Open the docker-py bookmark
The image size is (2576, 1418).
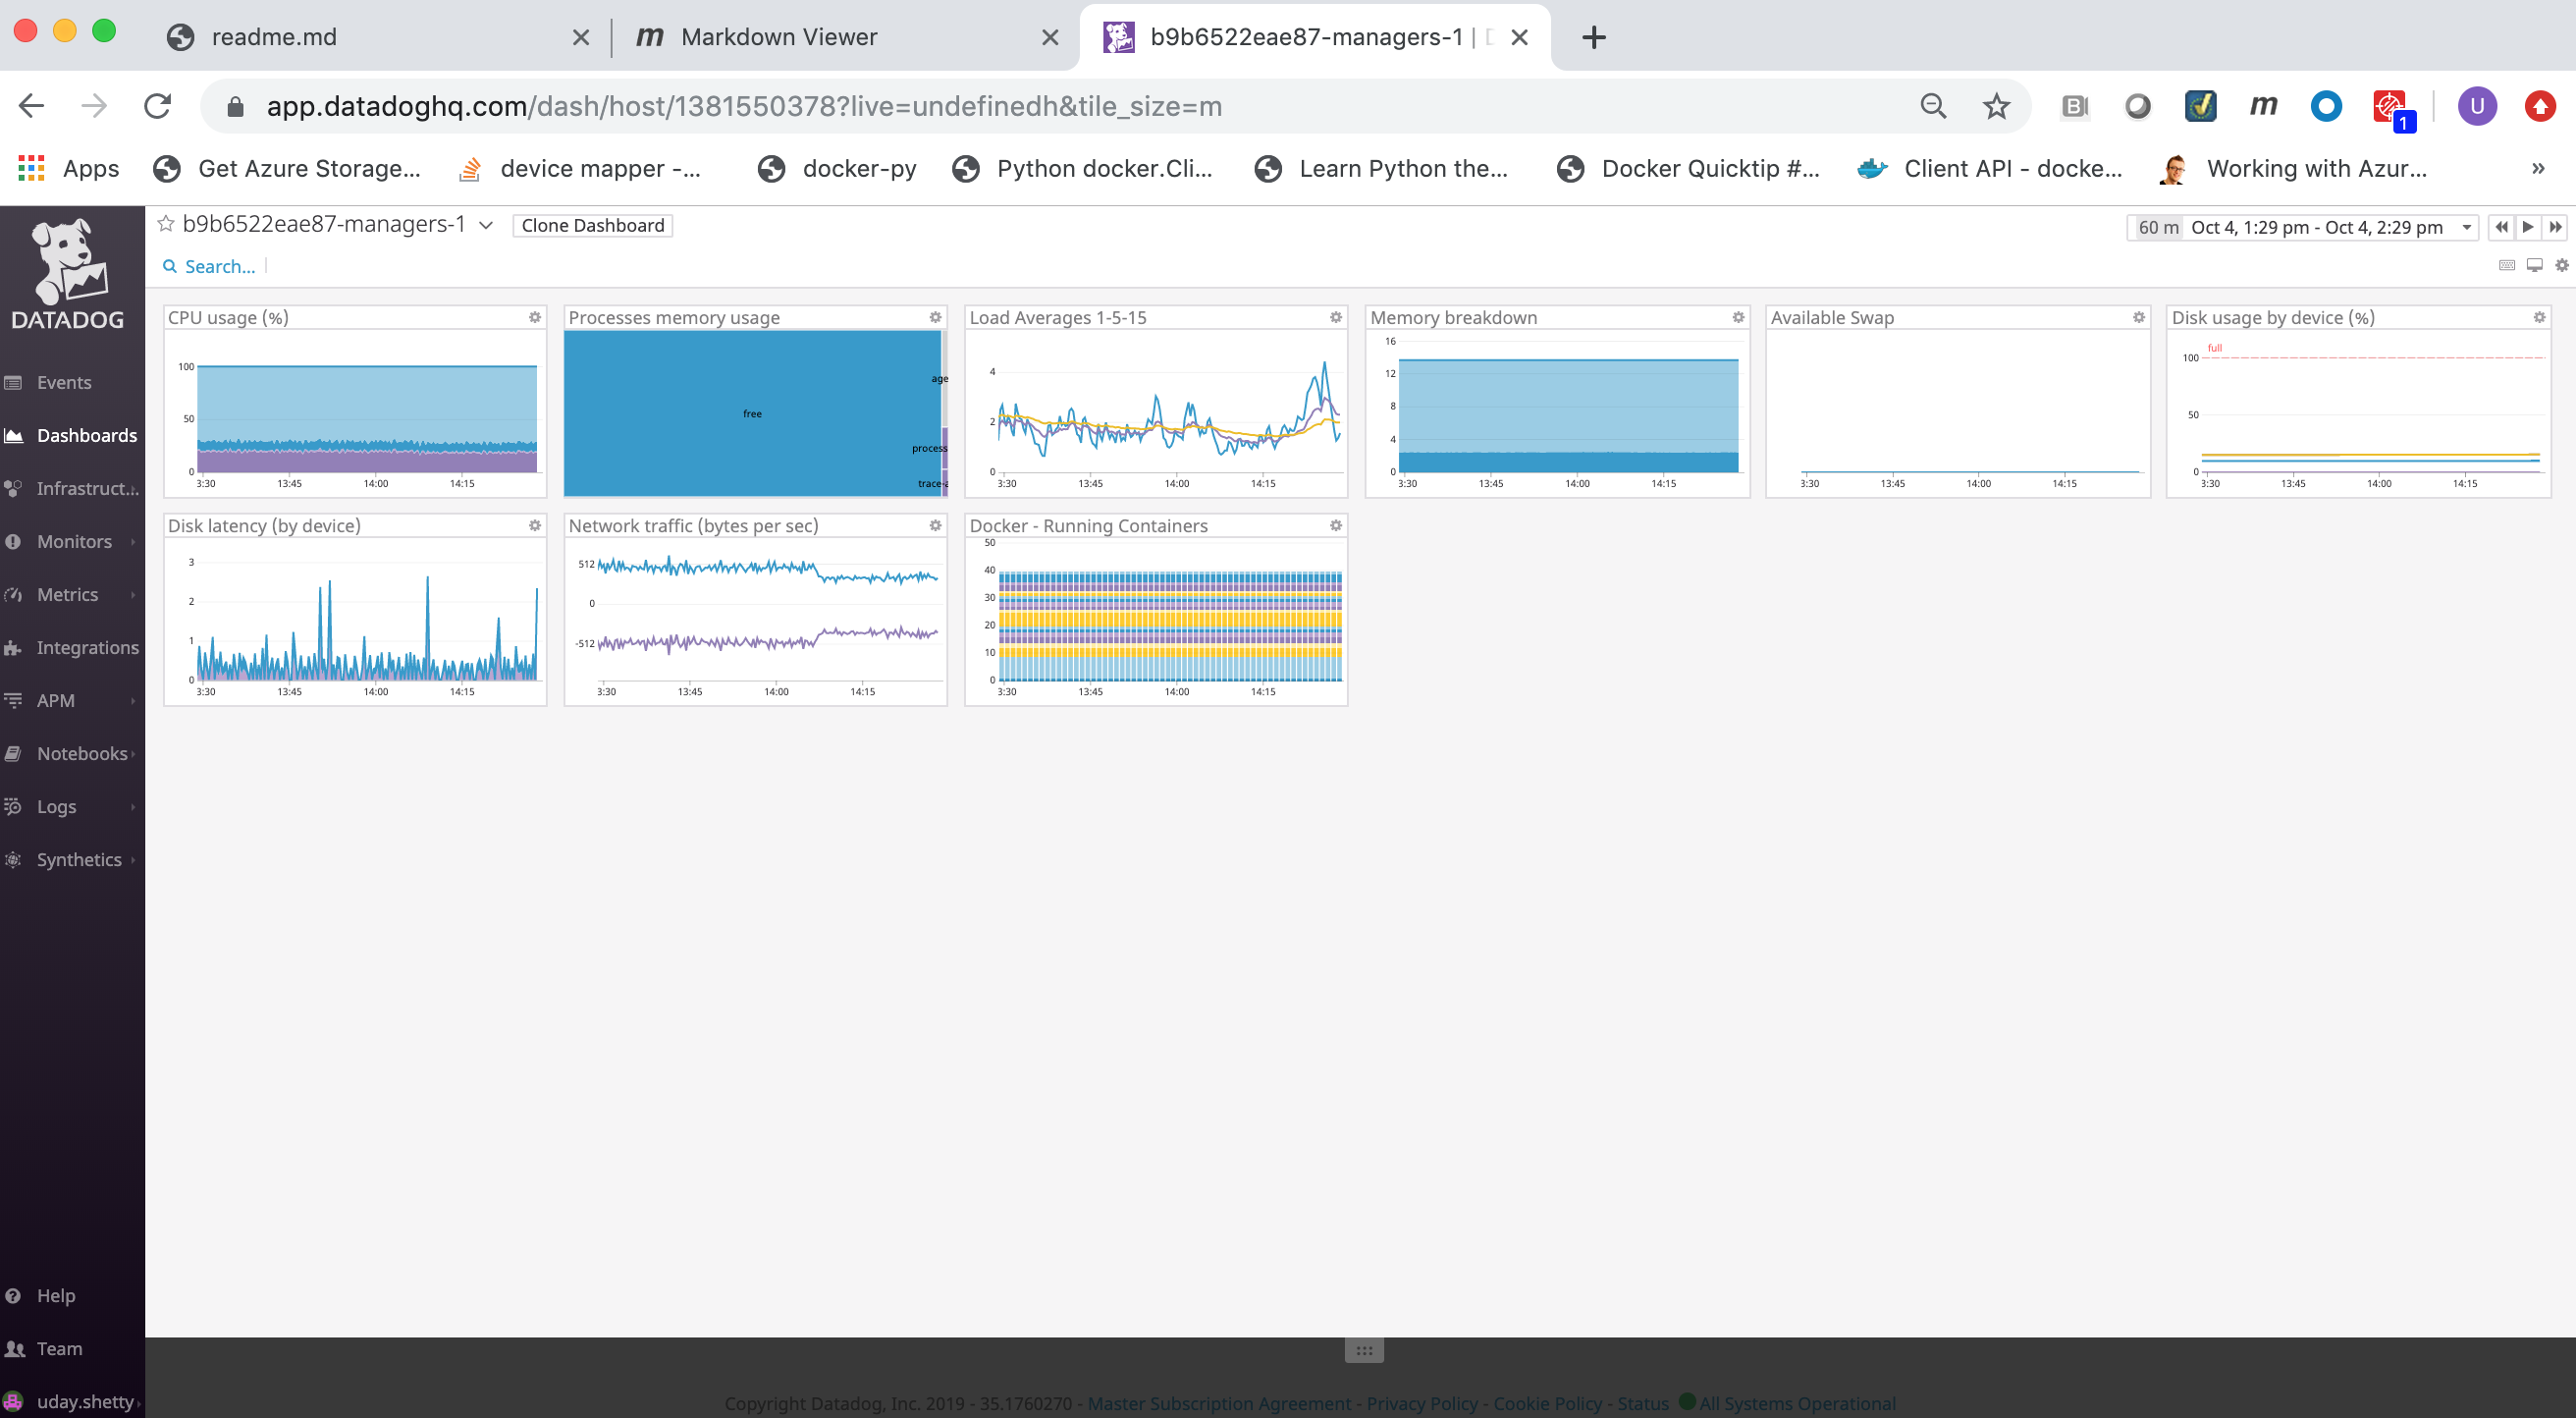838,168
